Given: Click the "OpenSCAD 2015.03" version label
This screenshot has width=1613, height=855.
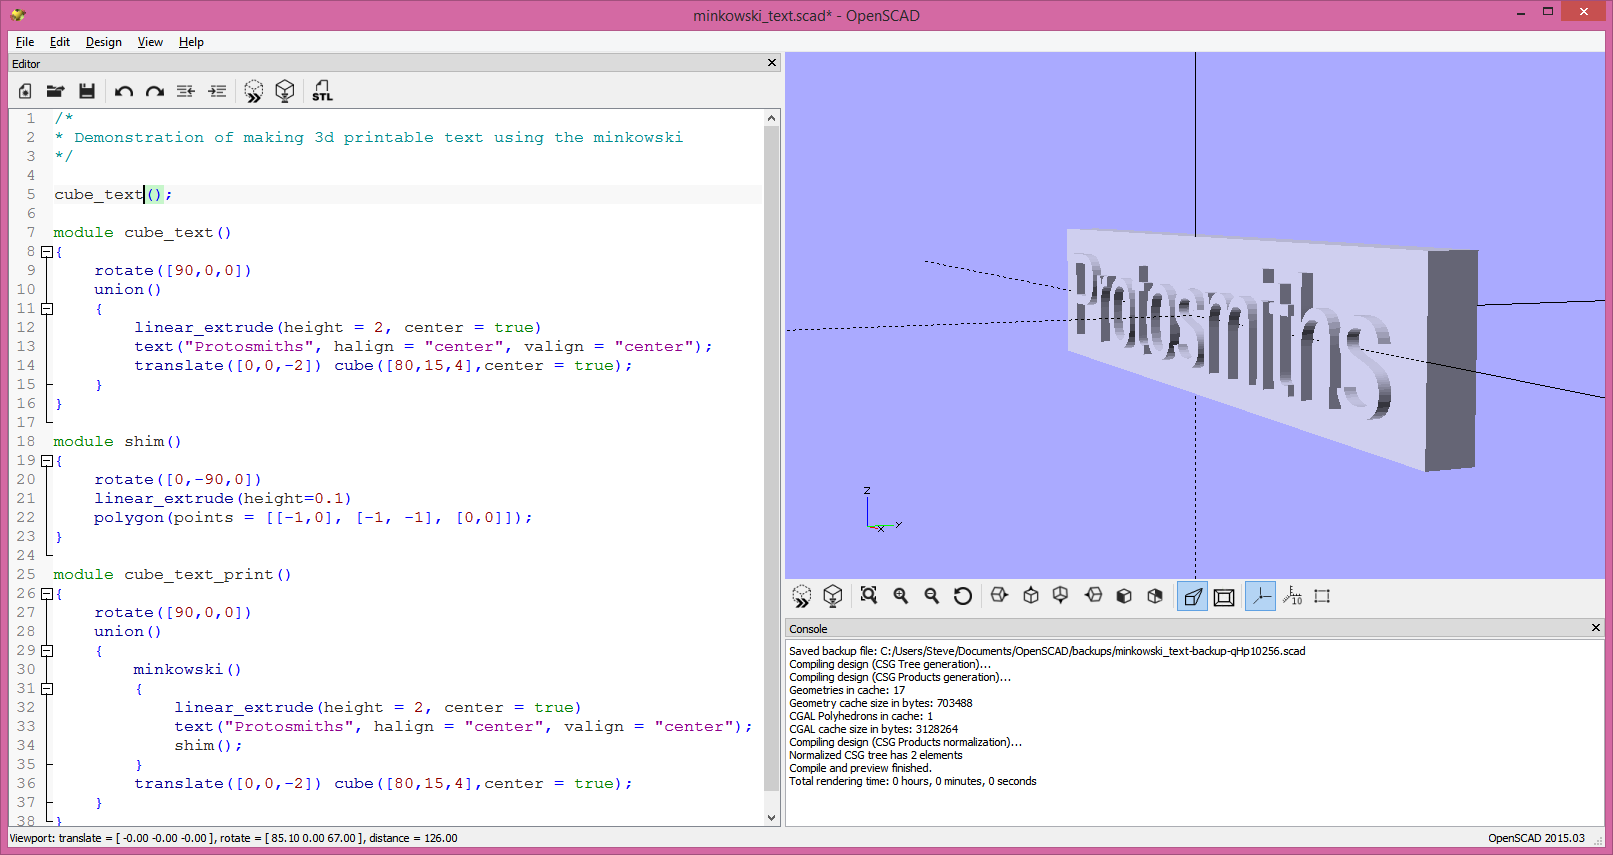Looking at the screenshot, I should click(1536, 838).
